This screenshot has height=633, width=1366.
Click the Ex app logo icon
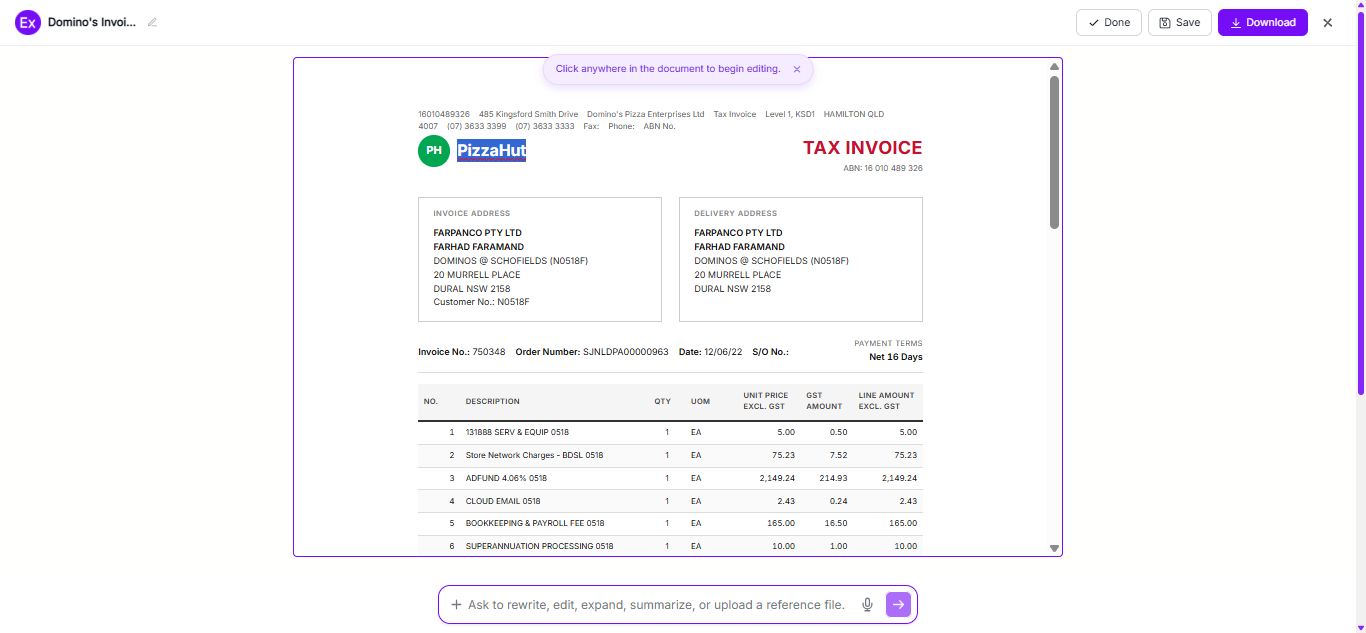[x=28, y=22]
